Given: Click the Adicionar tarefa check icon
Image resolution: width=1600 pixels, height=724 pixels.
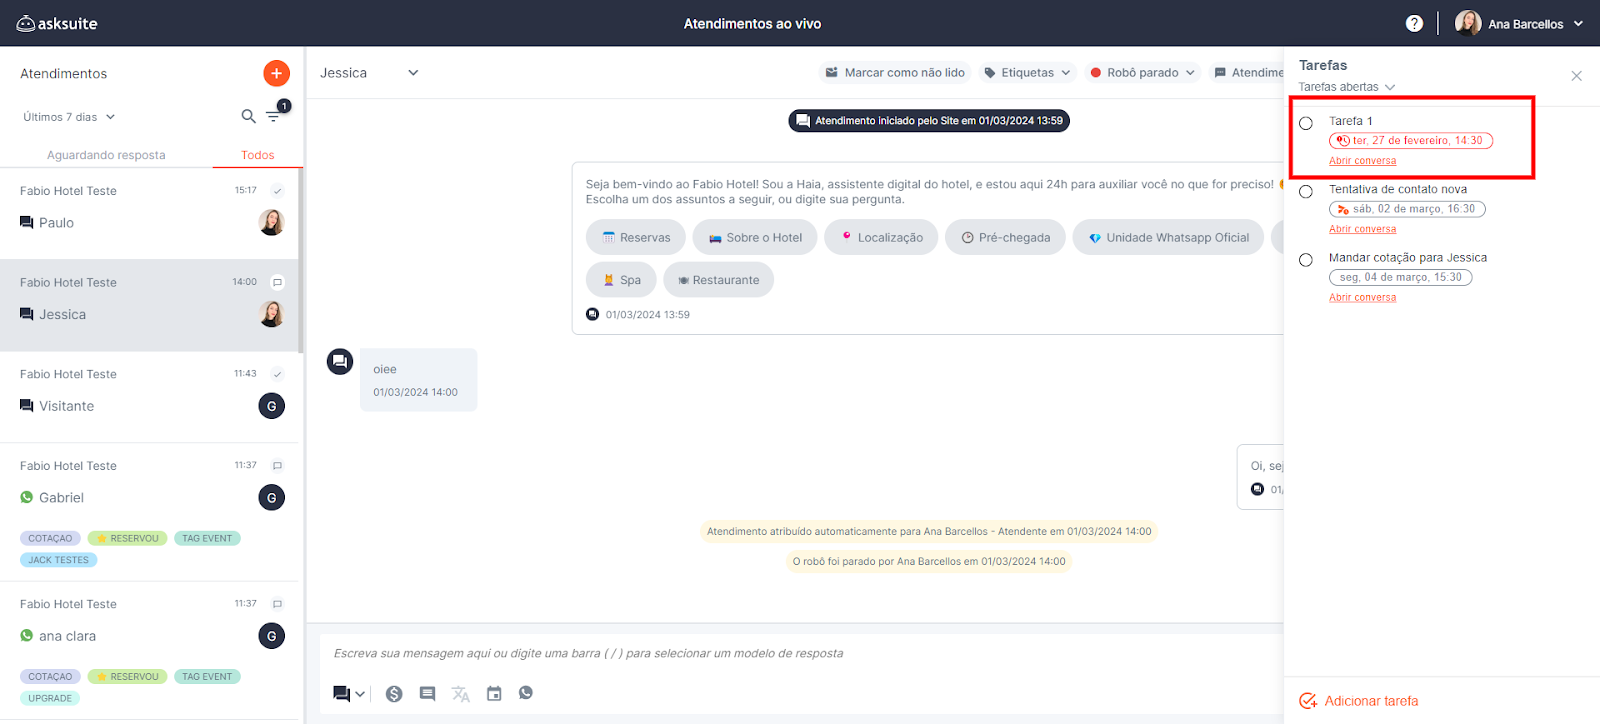Looking at the screenshot, I should 1307,701.
